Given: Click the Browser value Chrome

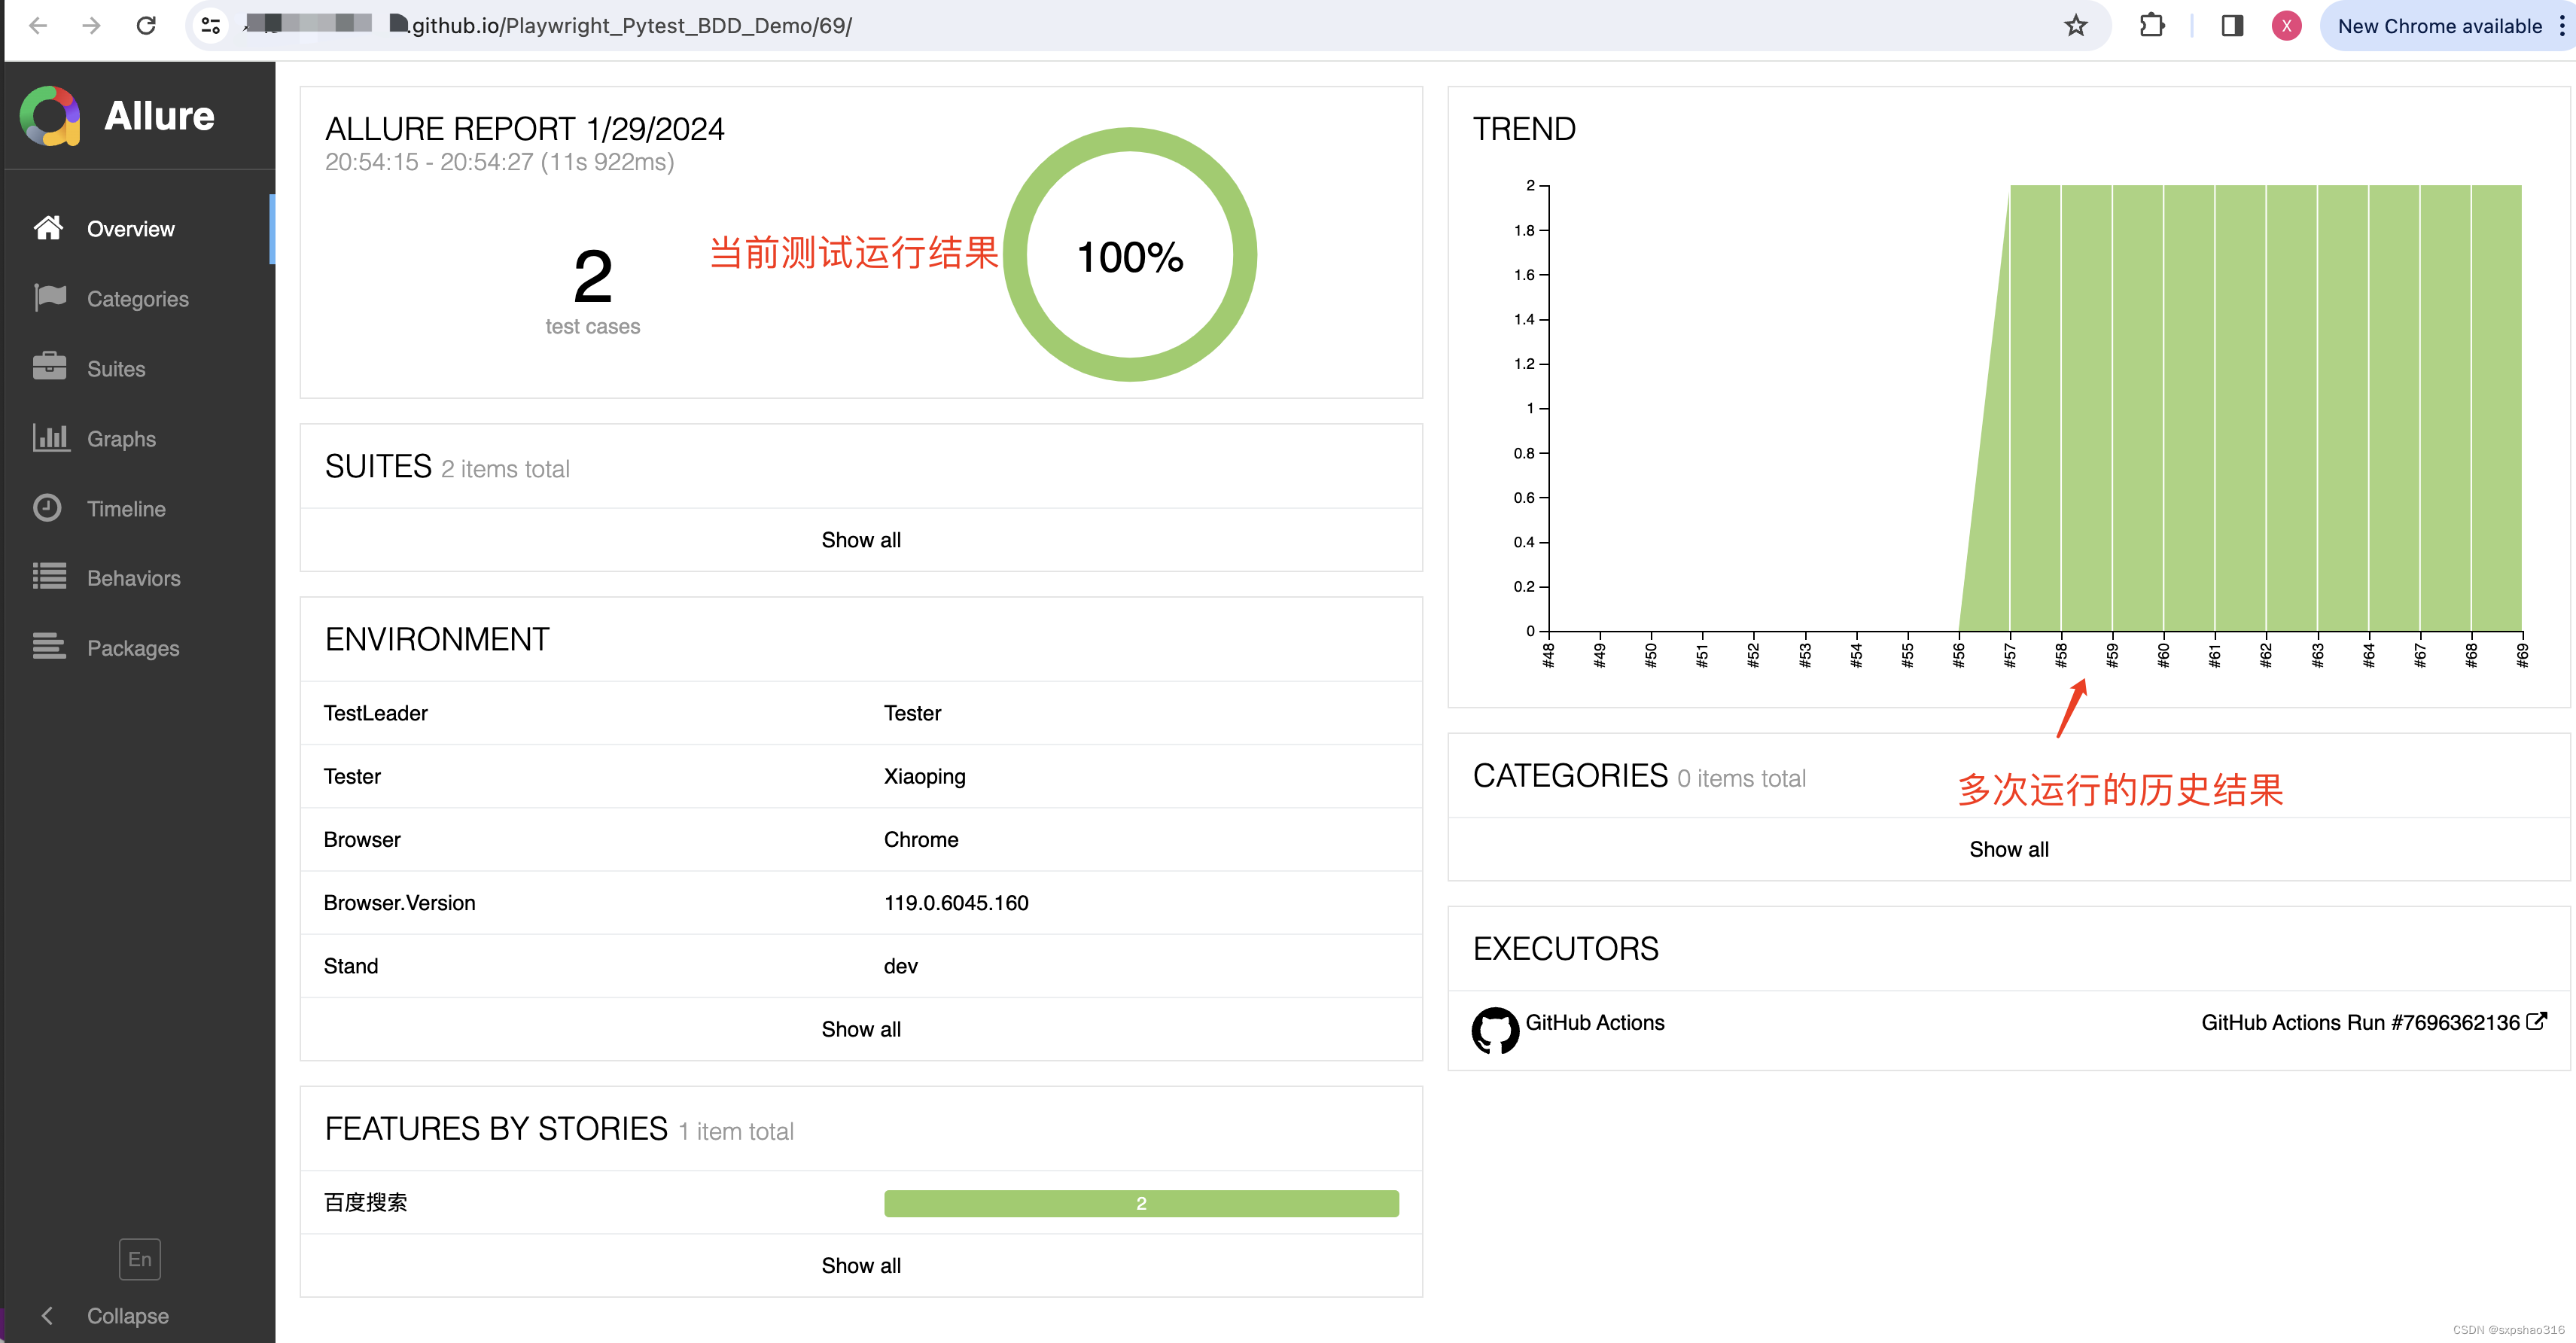Looking at the screenshot, I should point(921,840).
